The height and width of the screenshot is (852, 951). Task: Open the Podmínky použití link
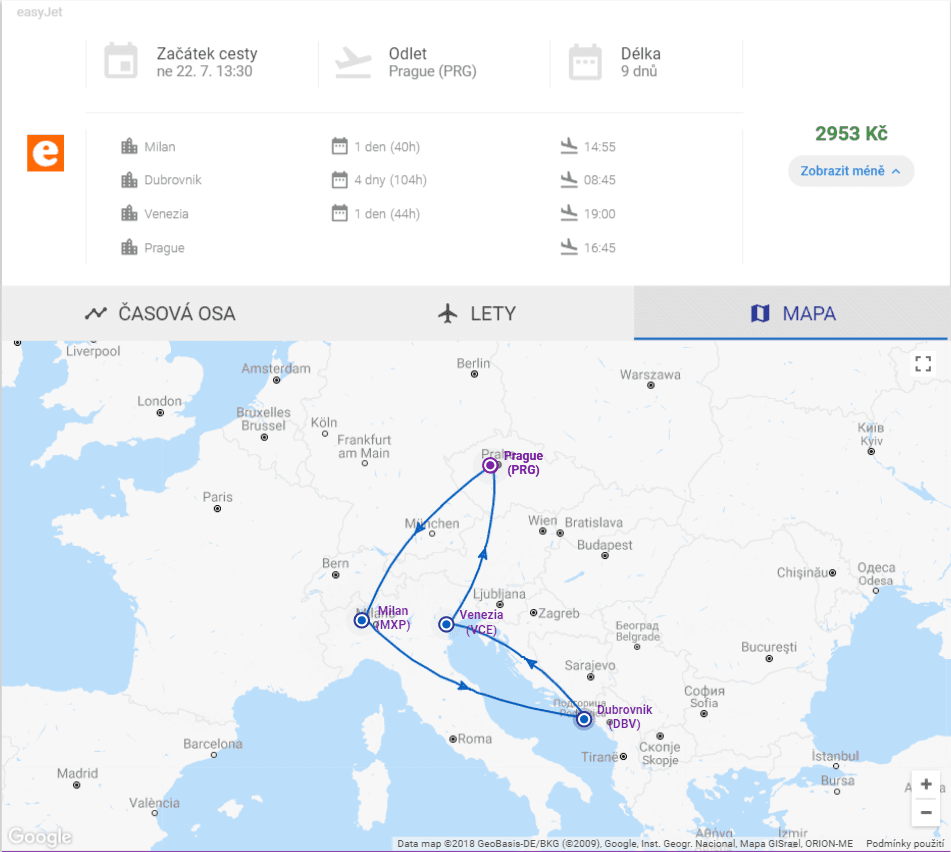tap(904, 844)
